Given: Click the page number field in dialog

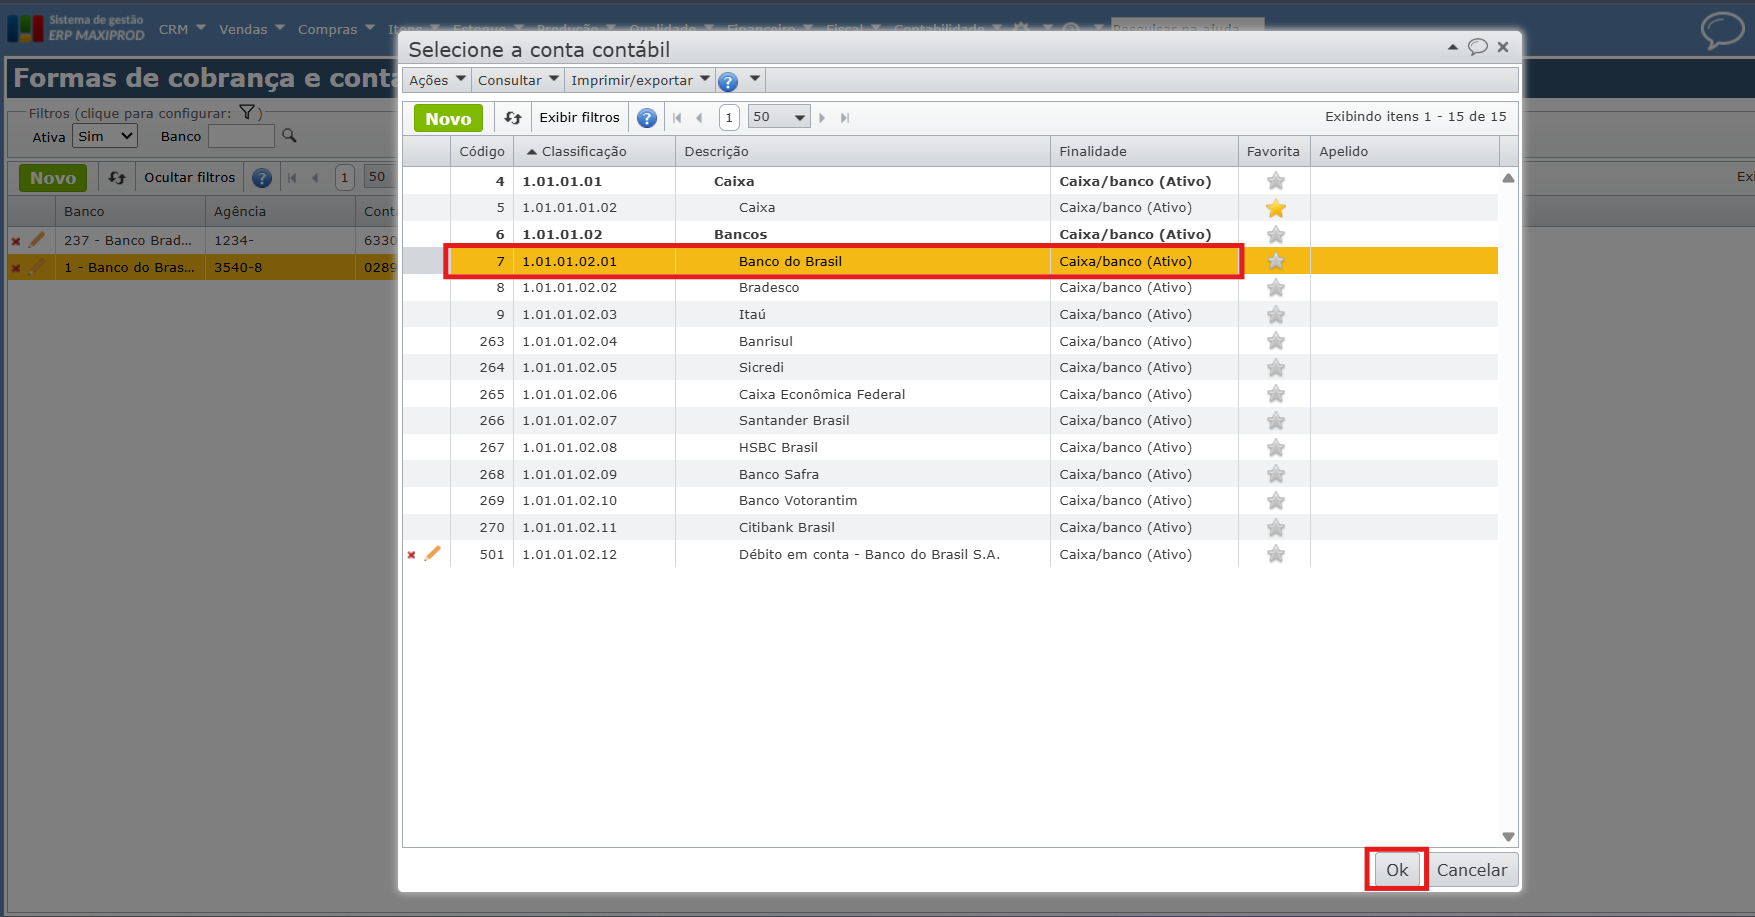Looking at the screenshot, I should pos(729,117).
